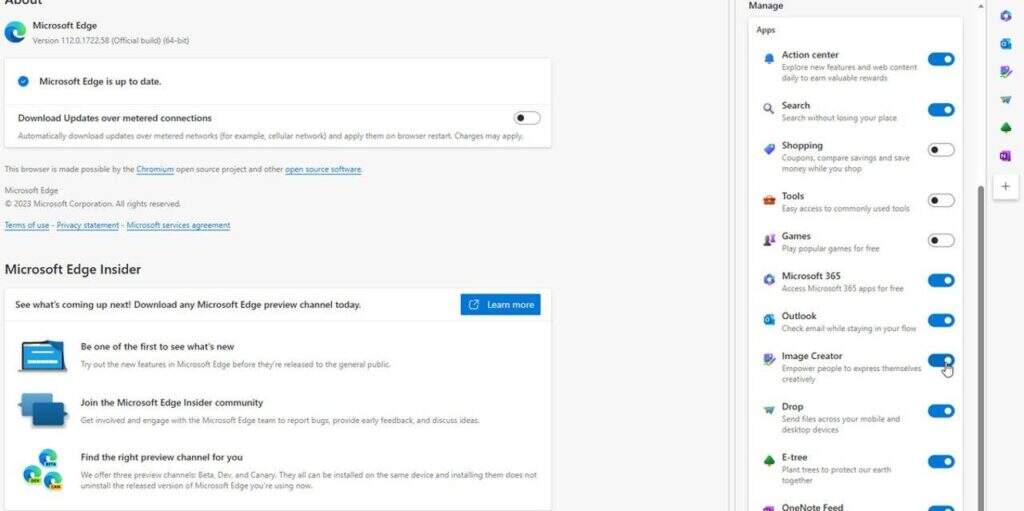Click the scroll-up arrow of Manage panel

(980, 6)
